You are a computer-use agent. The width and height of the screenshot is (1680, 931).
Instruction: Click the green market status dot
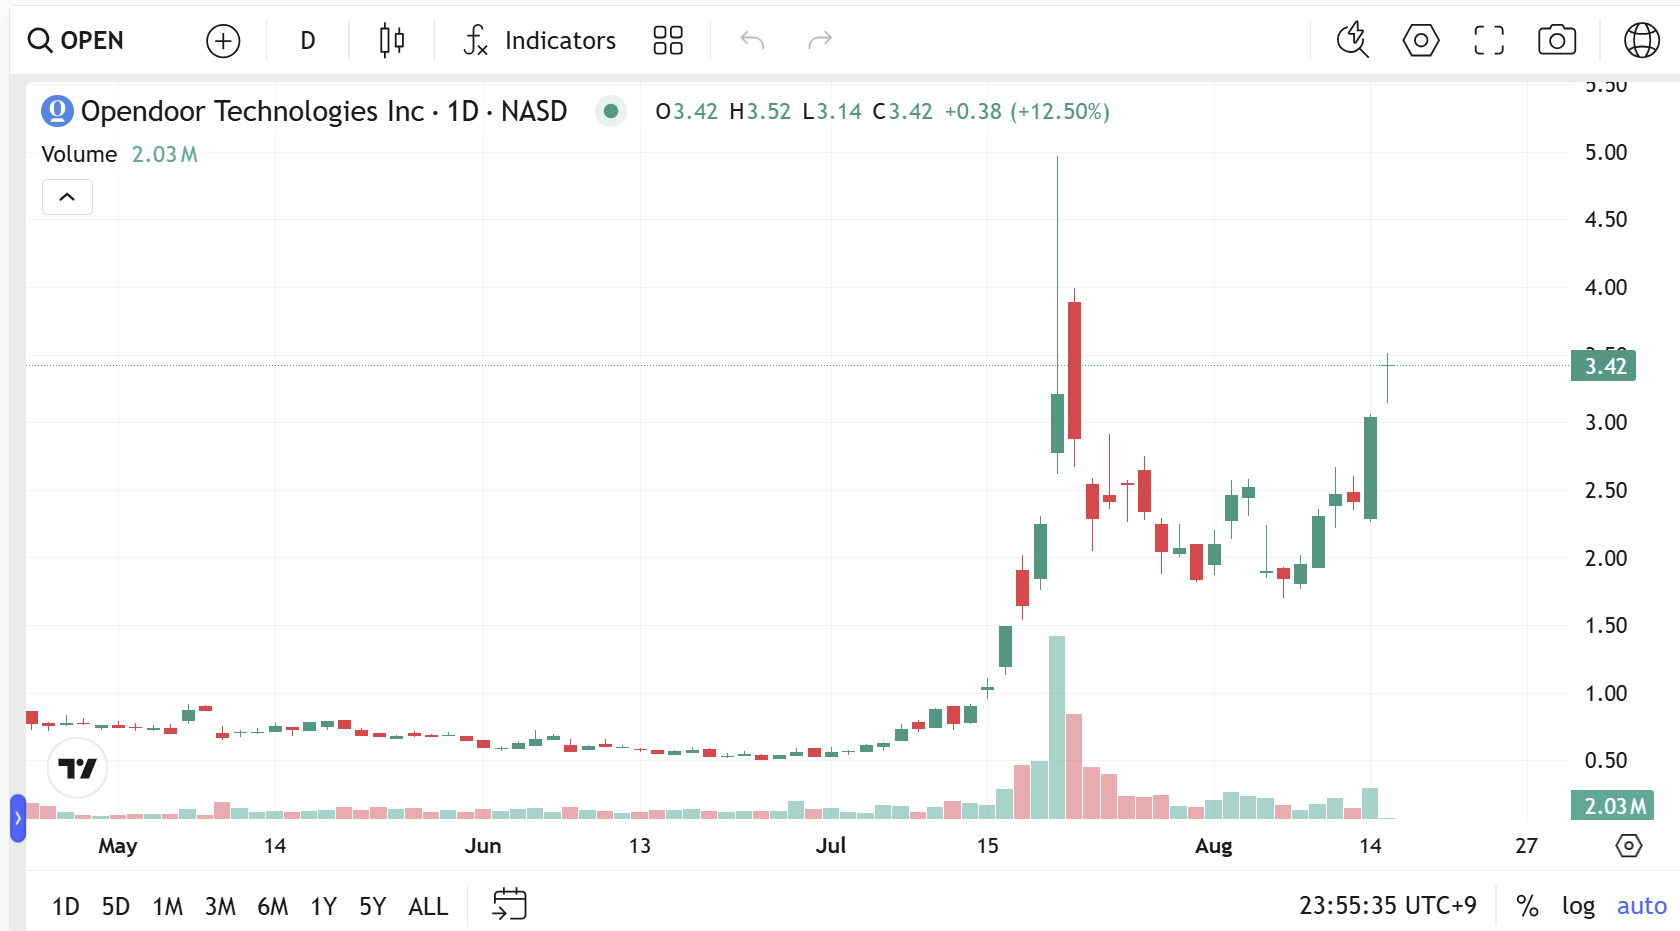click(611, 111)
